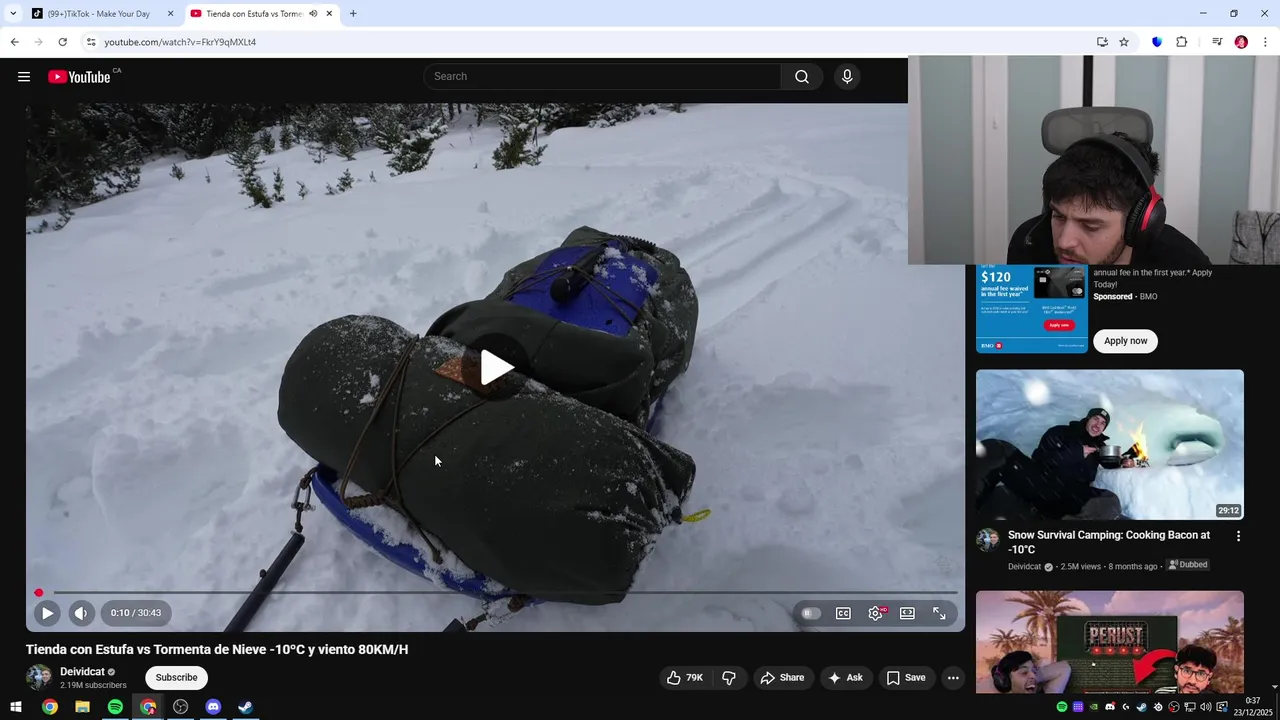This screenshot has width=1280, height=720.
Task: Open a new browser tab
Action: [353, 14]
